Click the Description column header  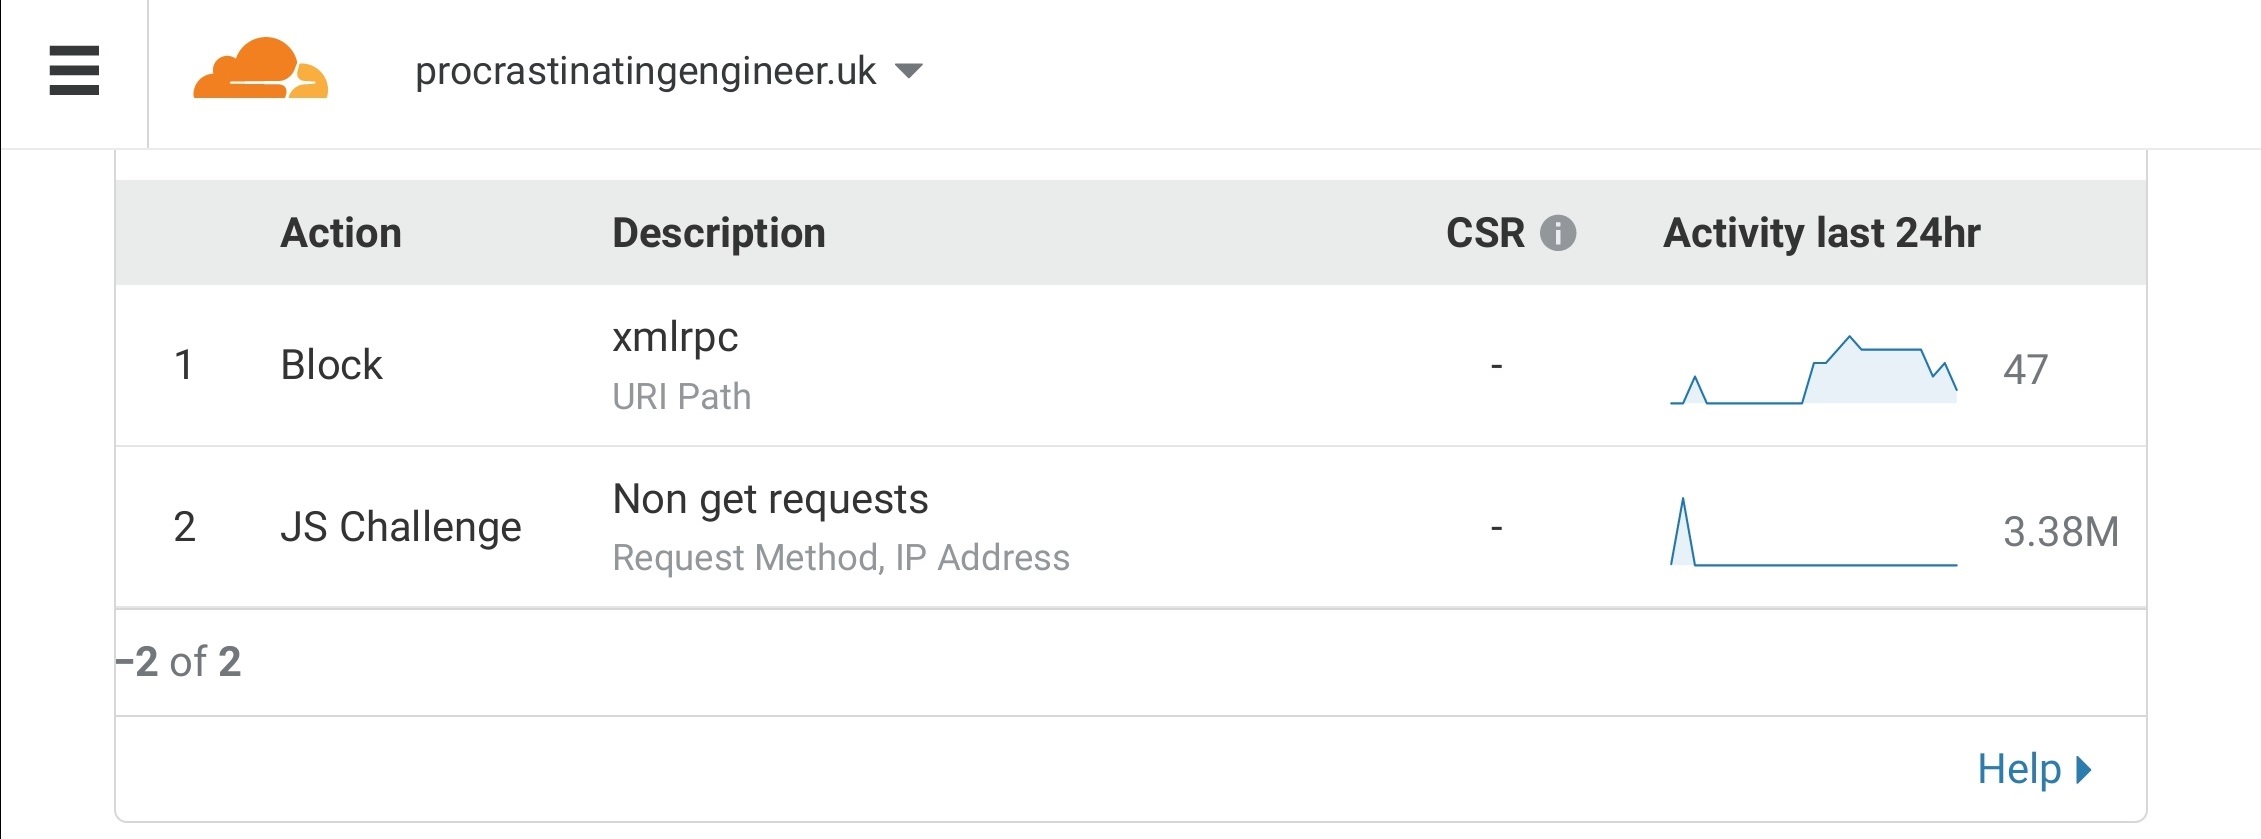(x=718, y=233)
